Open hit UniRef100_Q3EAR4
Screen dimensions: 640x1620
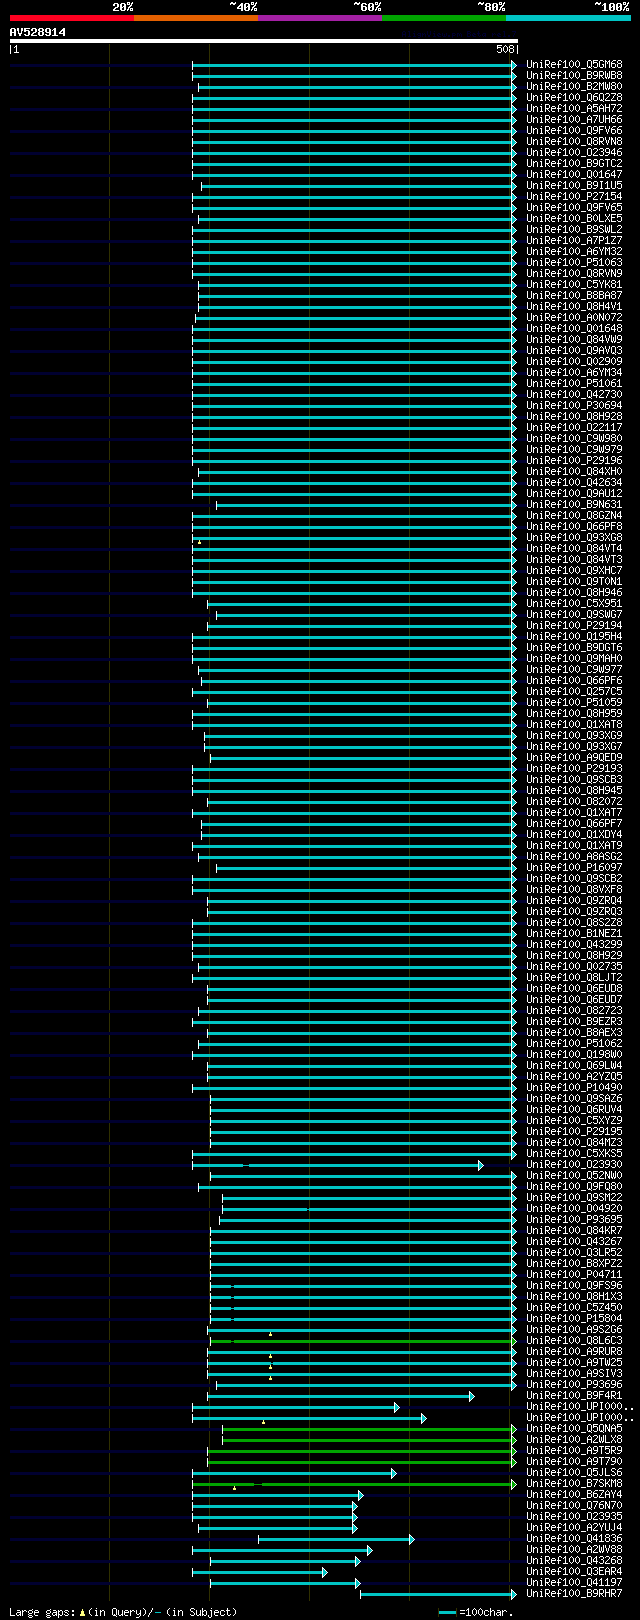[574, 1572]
